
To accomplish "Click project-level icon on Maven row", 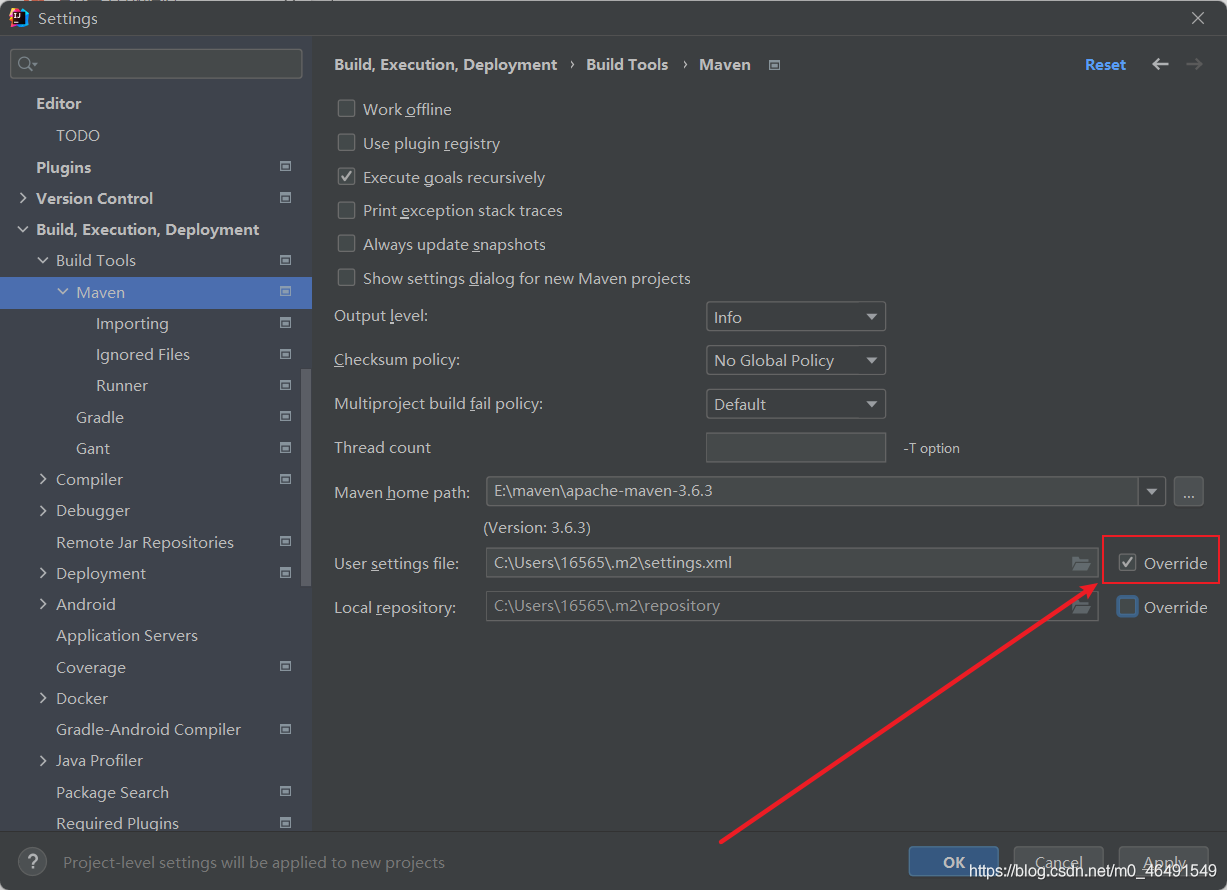I will (285, 292).
